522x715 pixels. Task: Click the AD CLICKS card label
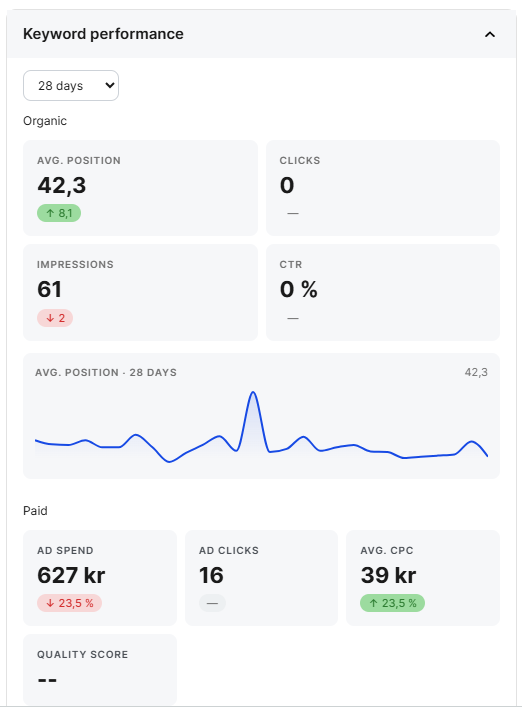pos(229,550)
